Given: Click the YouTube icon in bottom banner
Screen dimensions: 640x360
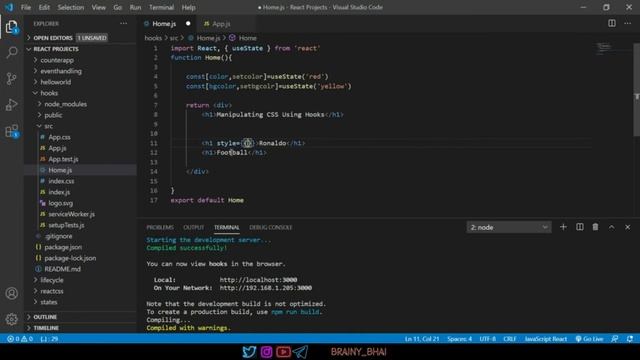Looking at the screenshot, I should (283, 351).
